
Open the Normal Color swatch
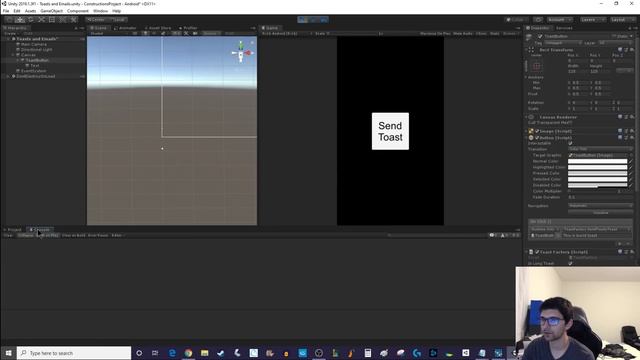tap(598, 161)
